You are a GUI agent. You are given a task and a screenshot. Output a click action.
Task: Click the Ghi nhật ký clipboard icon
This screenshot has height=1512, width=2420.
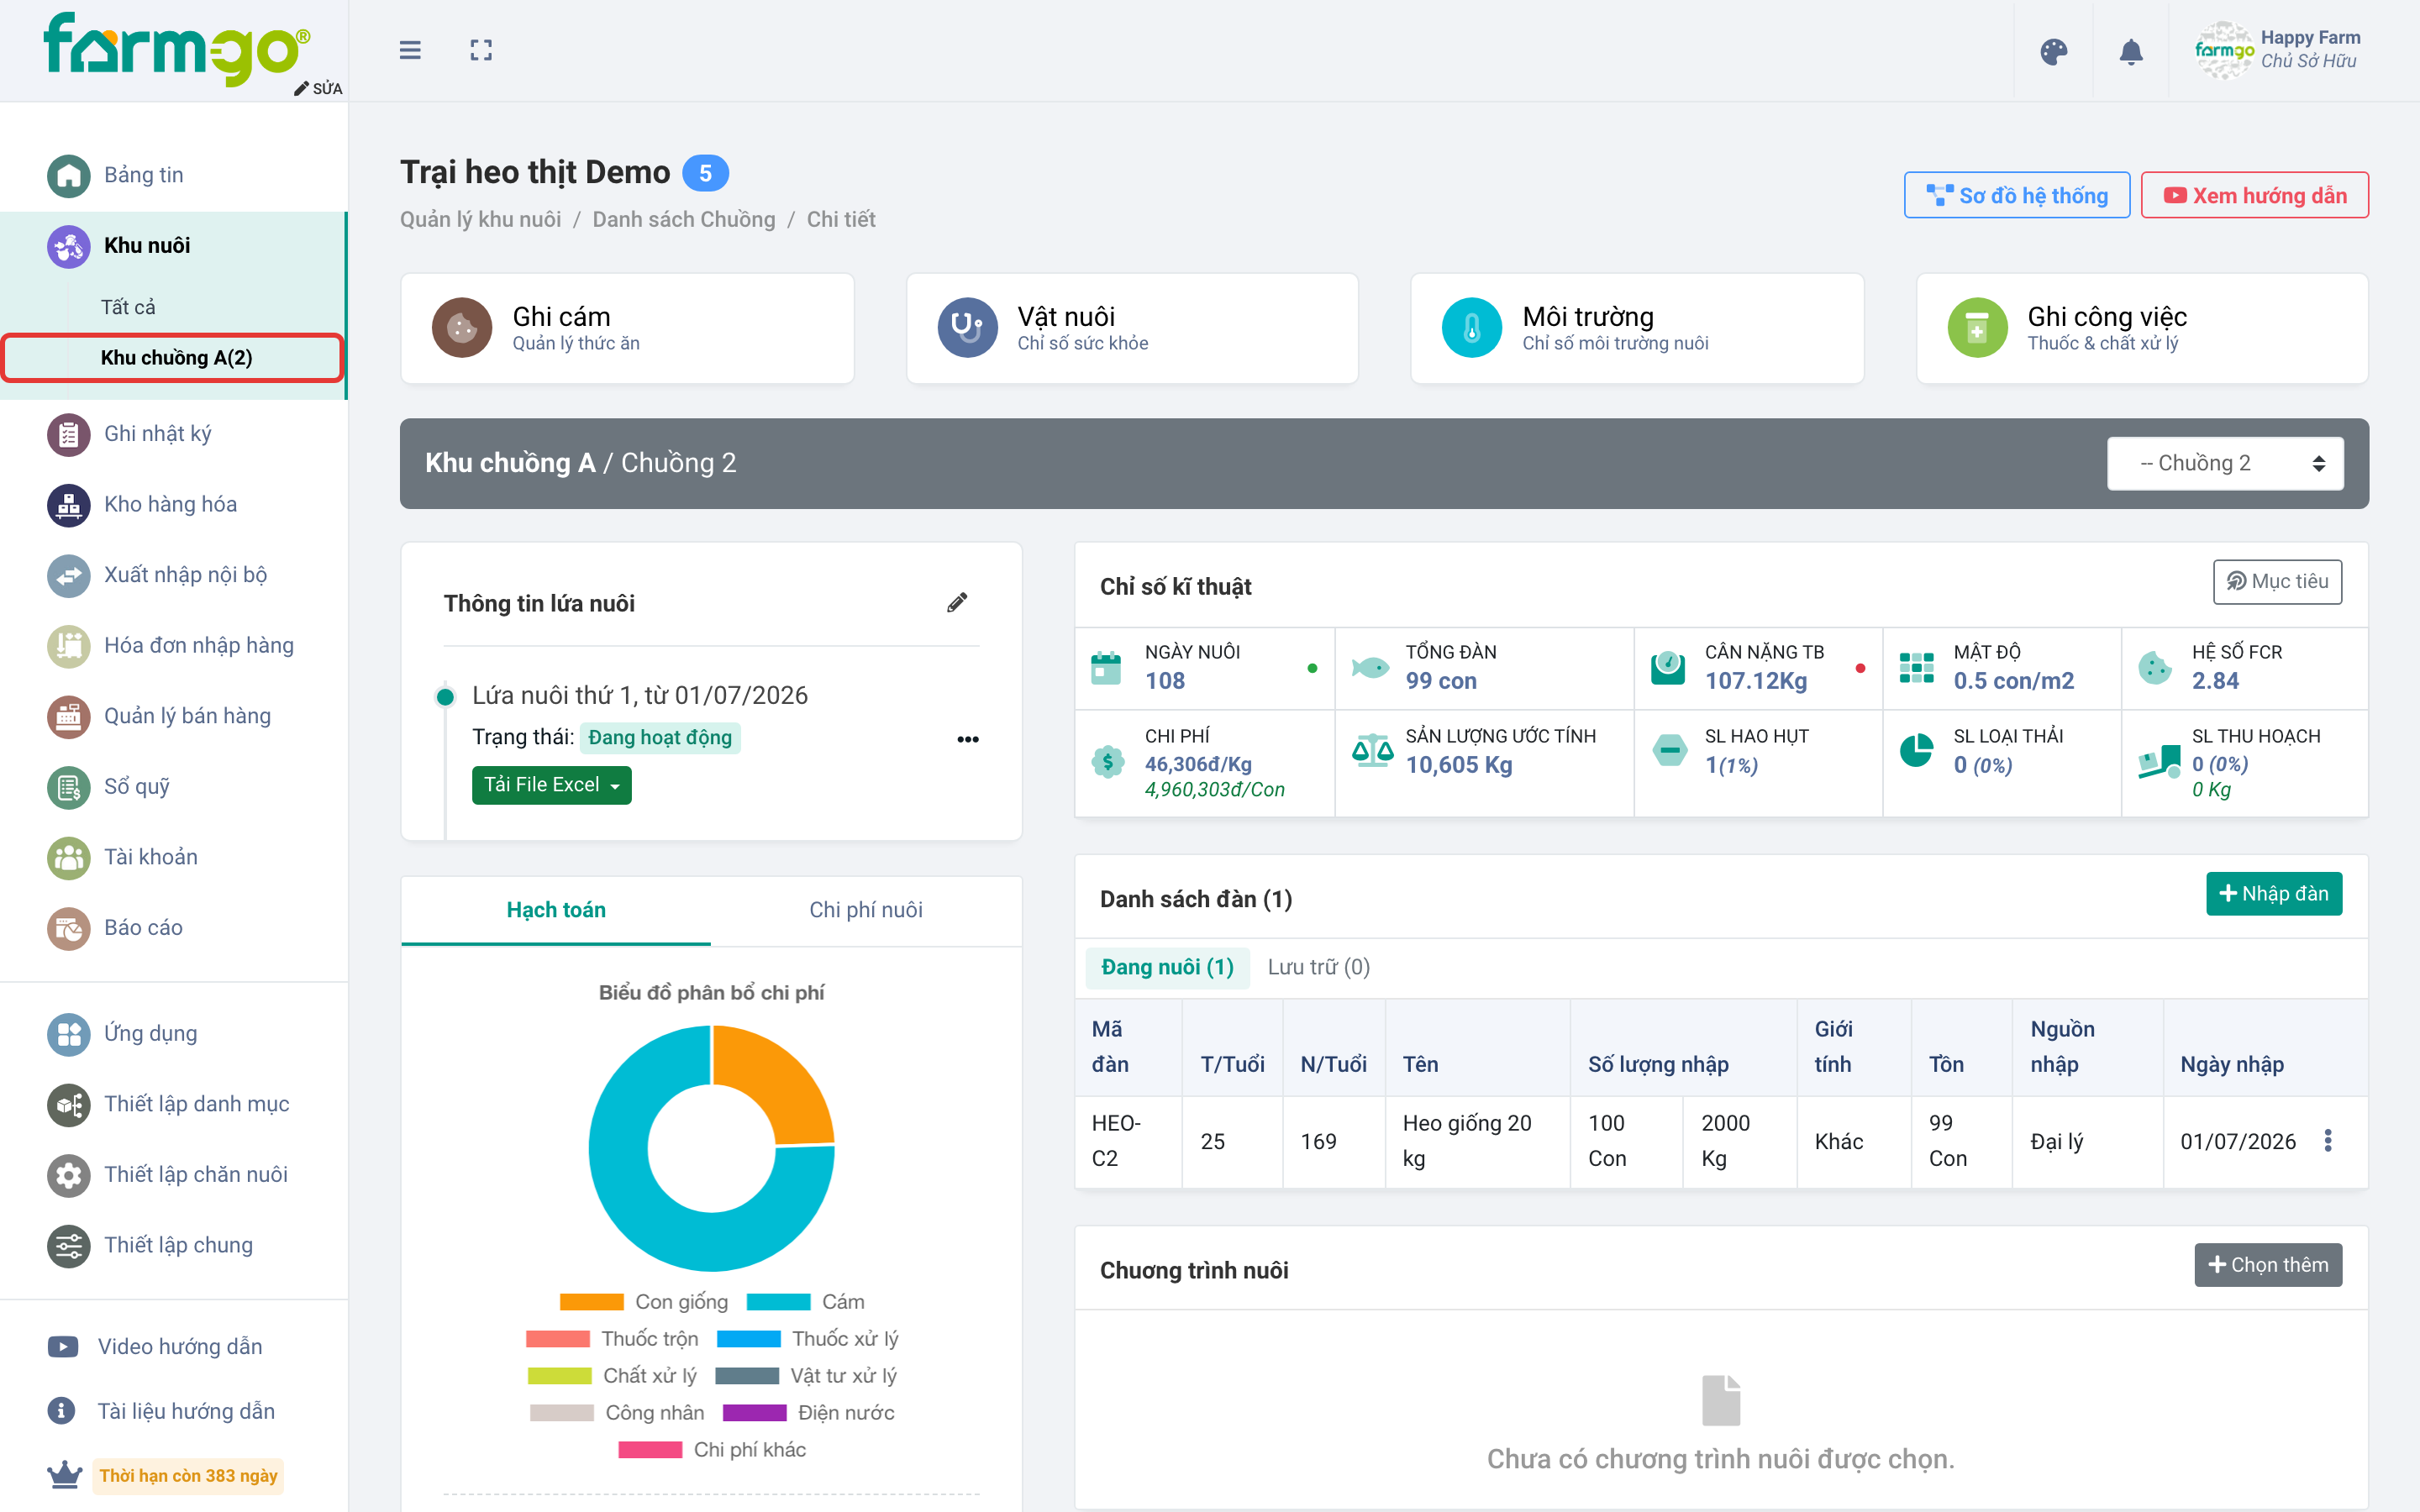[68, 434]
